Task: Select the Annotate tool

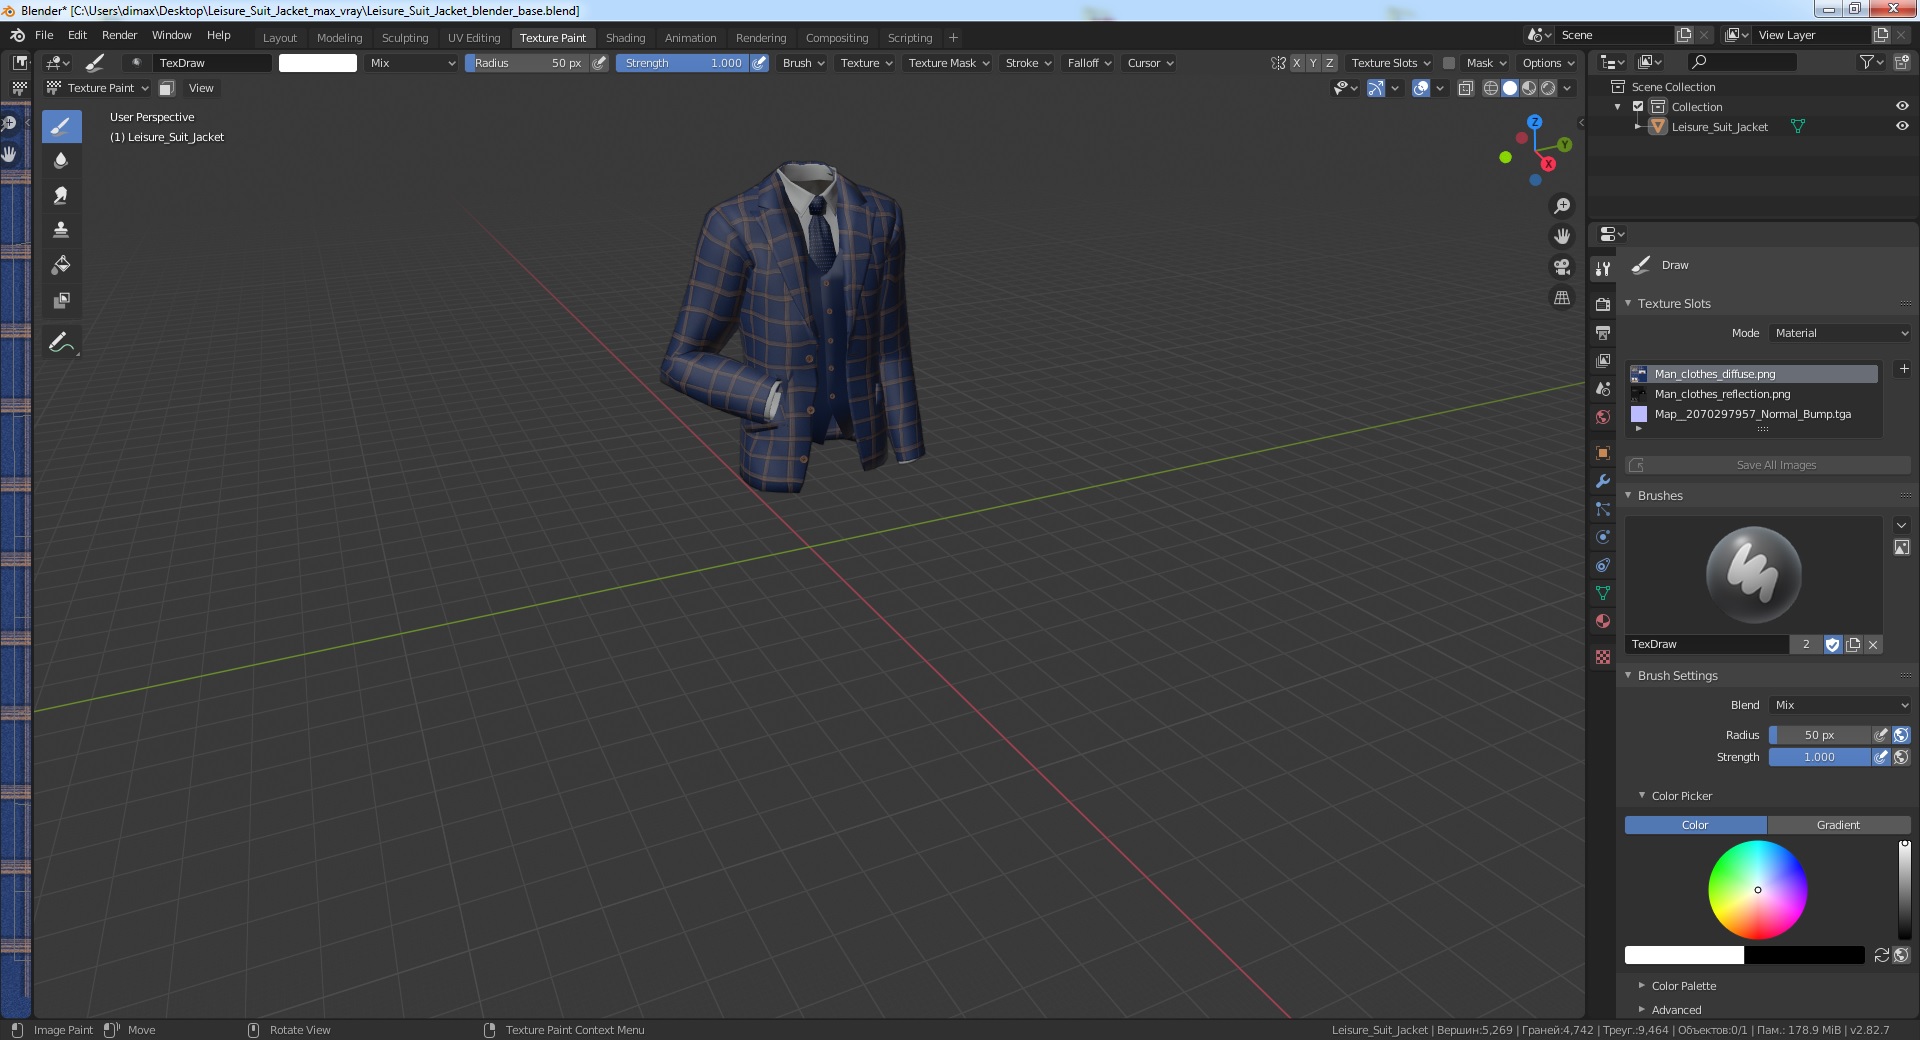Action: coord(61,342)
